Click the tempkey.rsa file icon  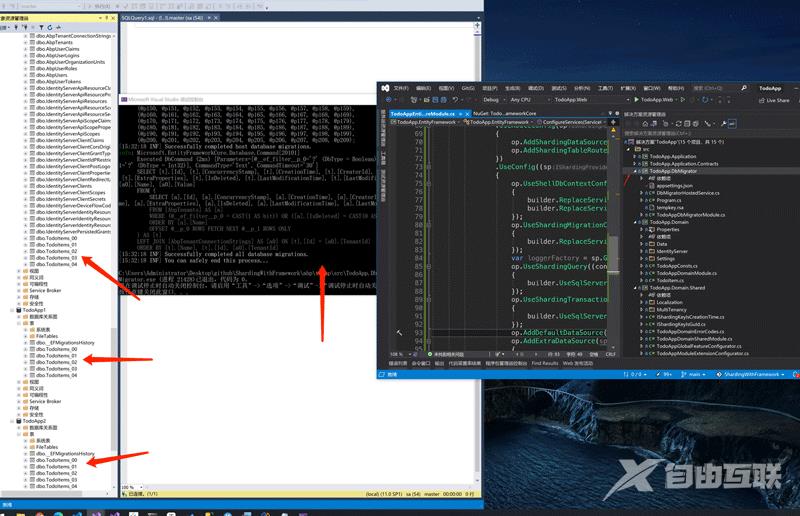pos(653,207)
